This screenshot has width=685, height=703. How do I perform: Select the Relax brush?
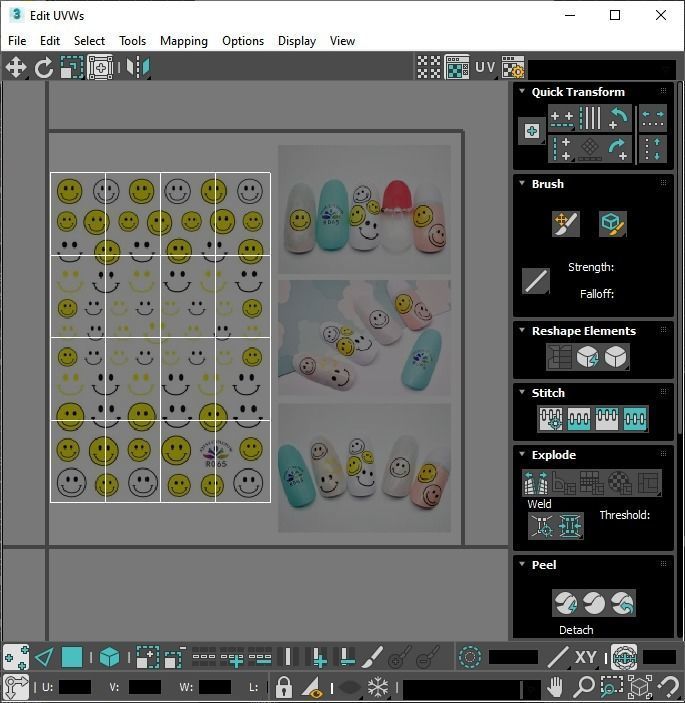pos(613,224)
